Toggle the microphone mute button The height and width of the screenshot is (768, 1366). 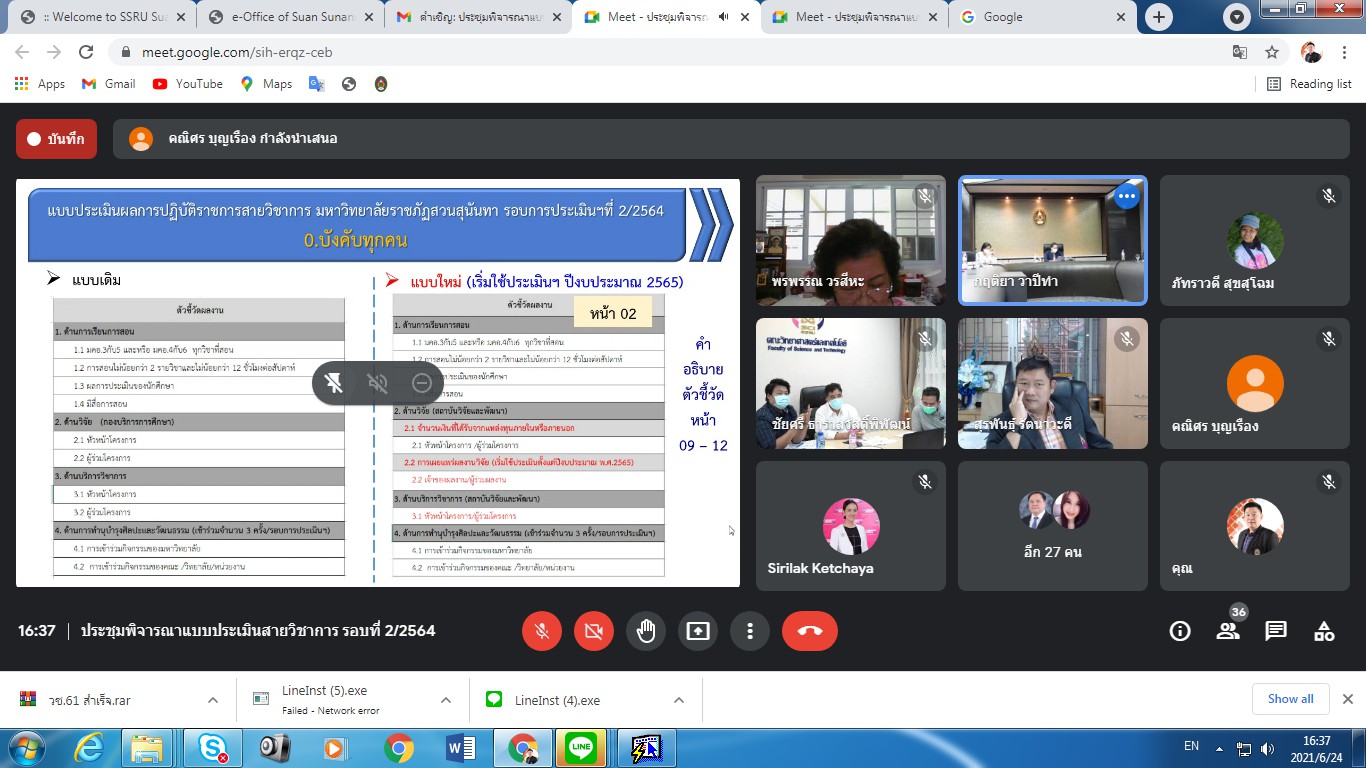[x=542, y=631]
